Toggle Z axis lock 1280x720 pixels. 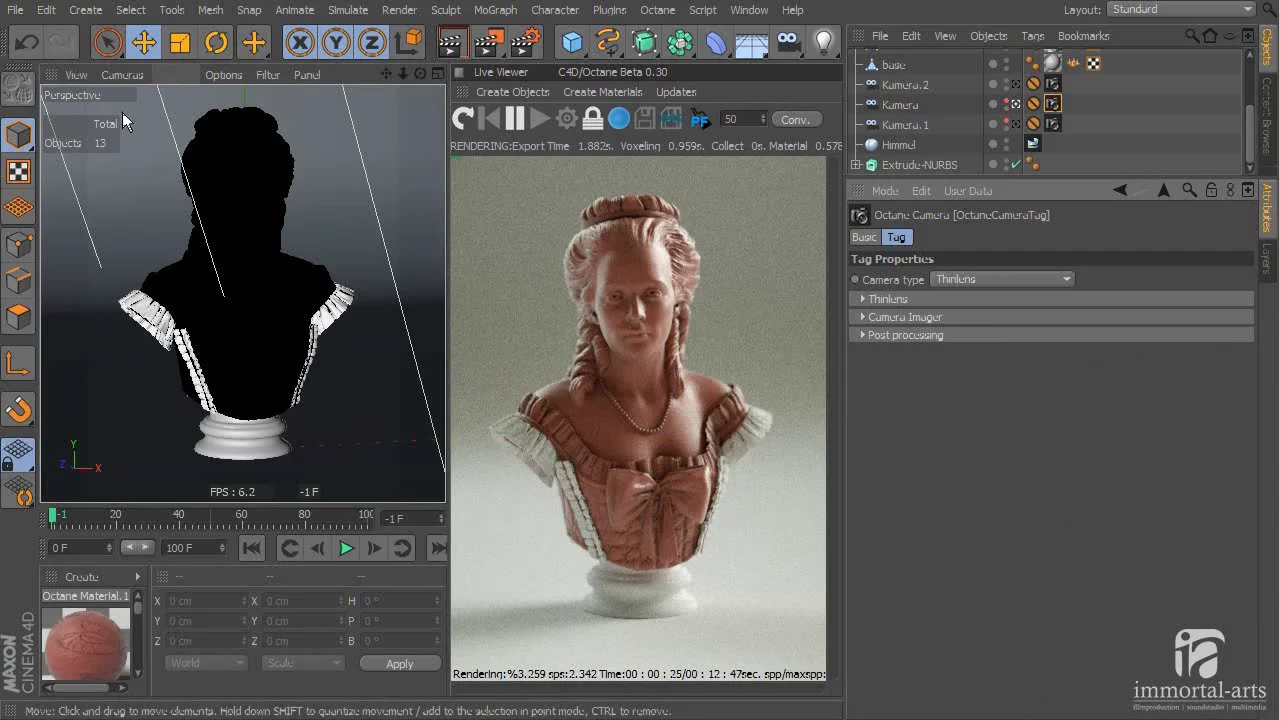372,42
